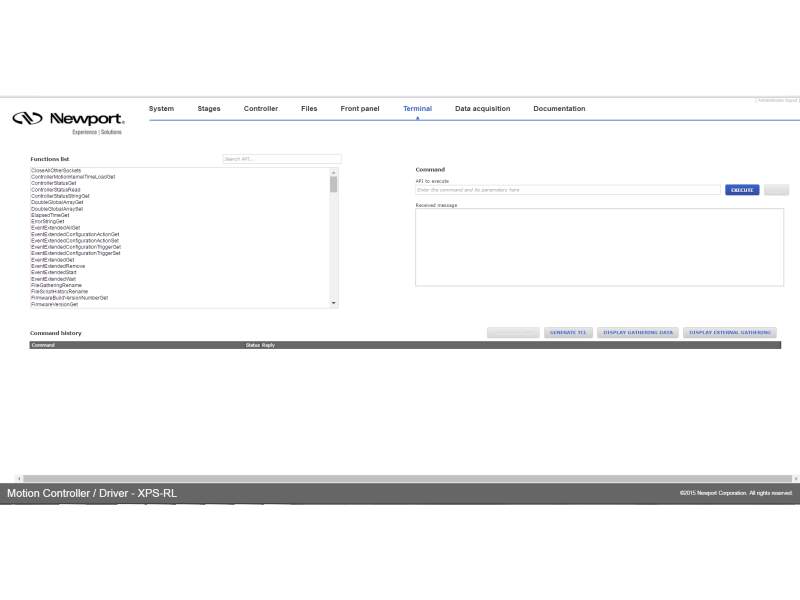This screenshot has width=800, height=600.
Task: Open the Documentation tab
Action: [x=559, y=108]
